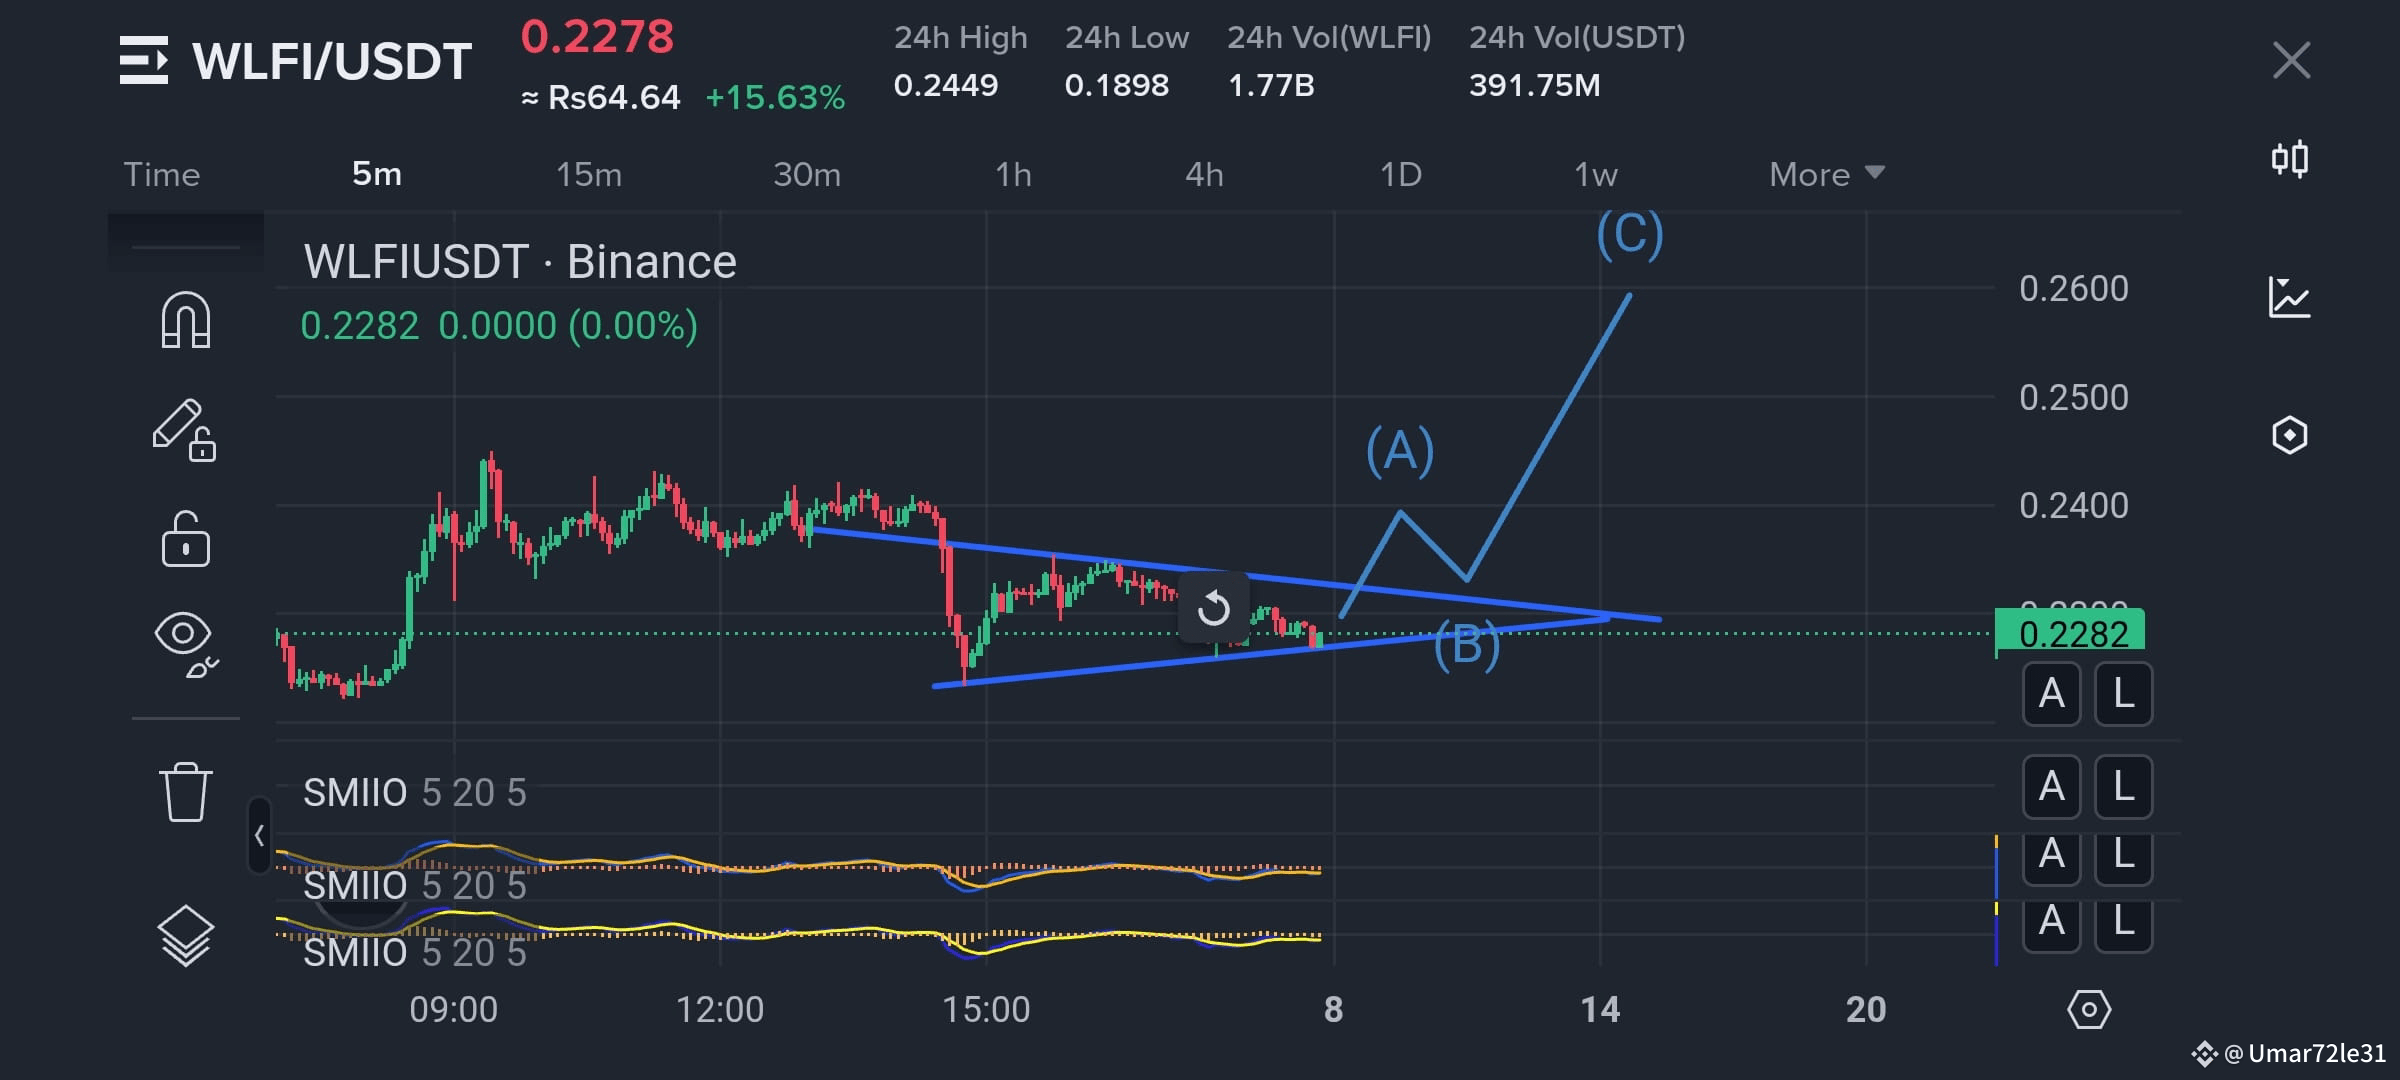Open chart settings hexagon icon on right side

[x=2290, y=435]
